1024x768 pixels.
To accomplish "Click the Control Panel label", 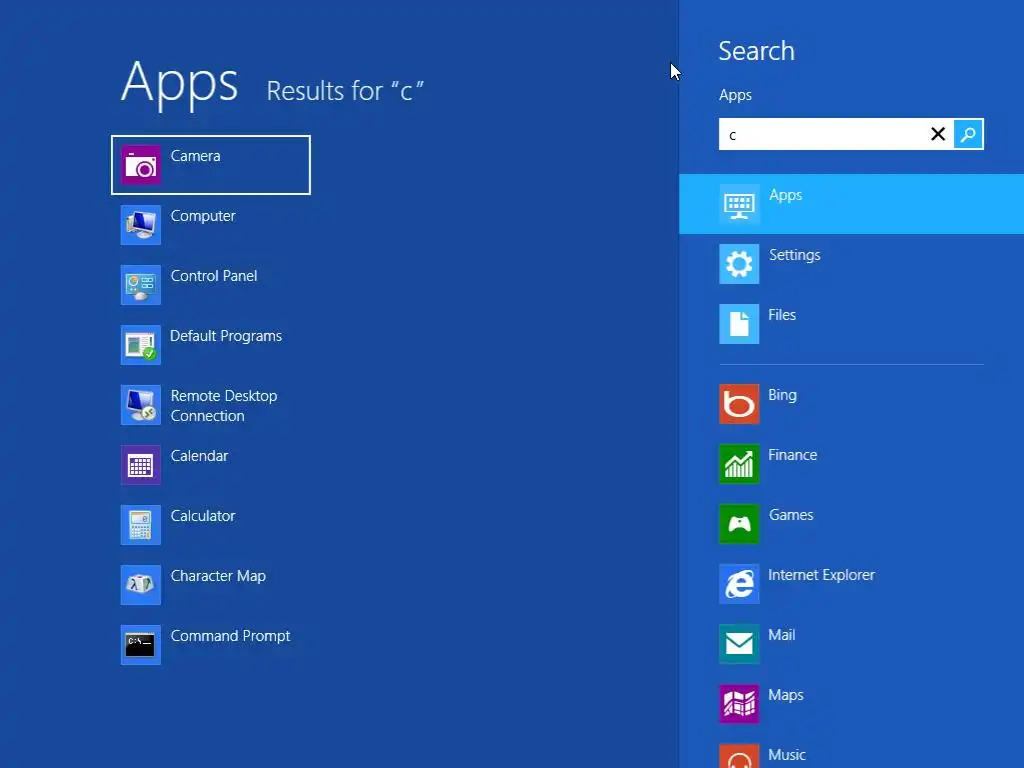I will point(214,276).
